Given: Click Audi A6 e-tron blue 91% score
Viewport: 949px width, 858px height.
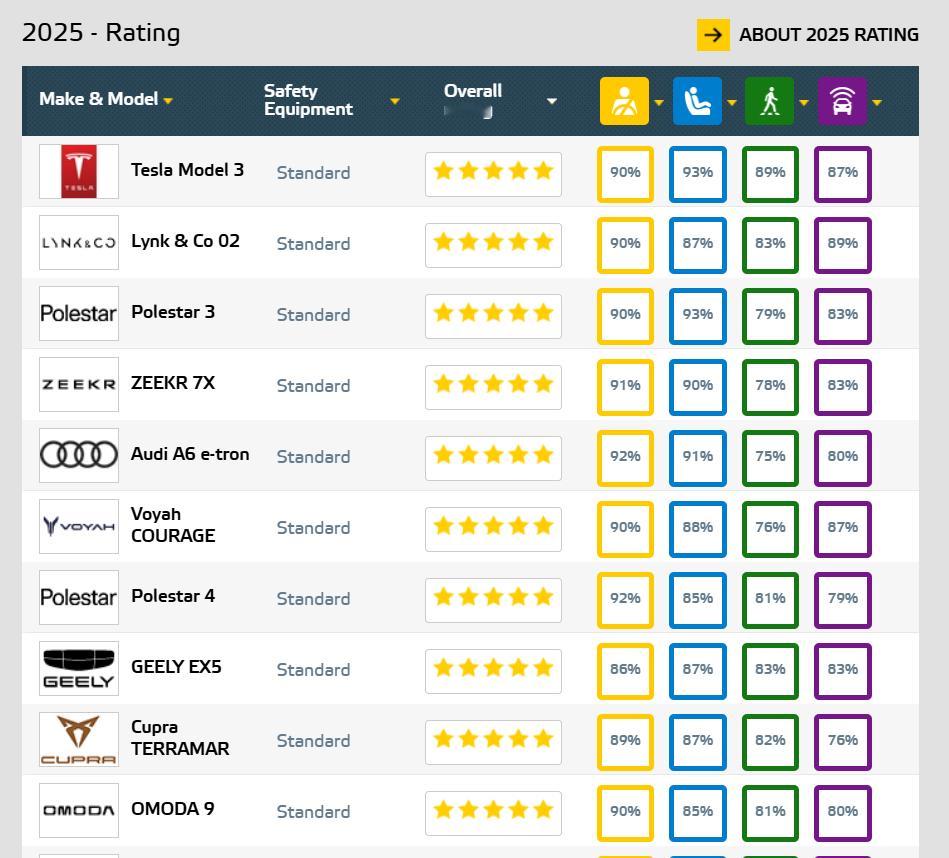Looking at the screenshot, I should pyautogui.click(x=698, y=458).
